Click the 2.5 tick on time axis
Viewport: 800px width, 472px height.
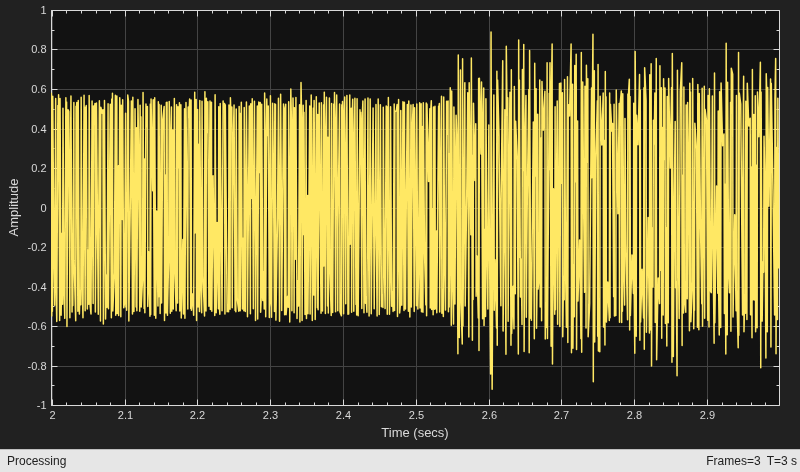click(416, 415)
